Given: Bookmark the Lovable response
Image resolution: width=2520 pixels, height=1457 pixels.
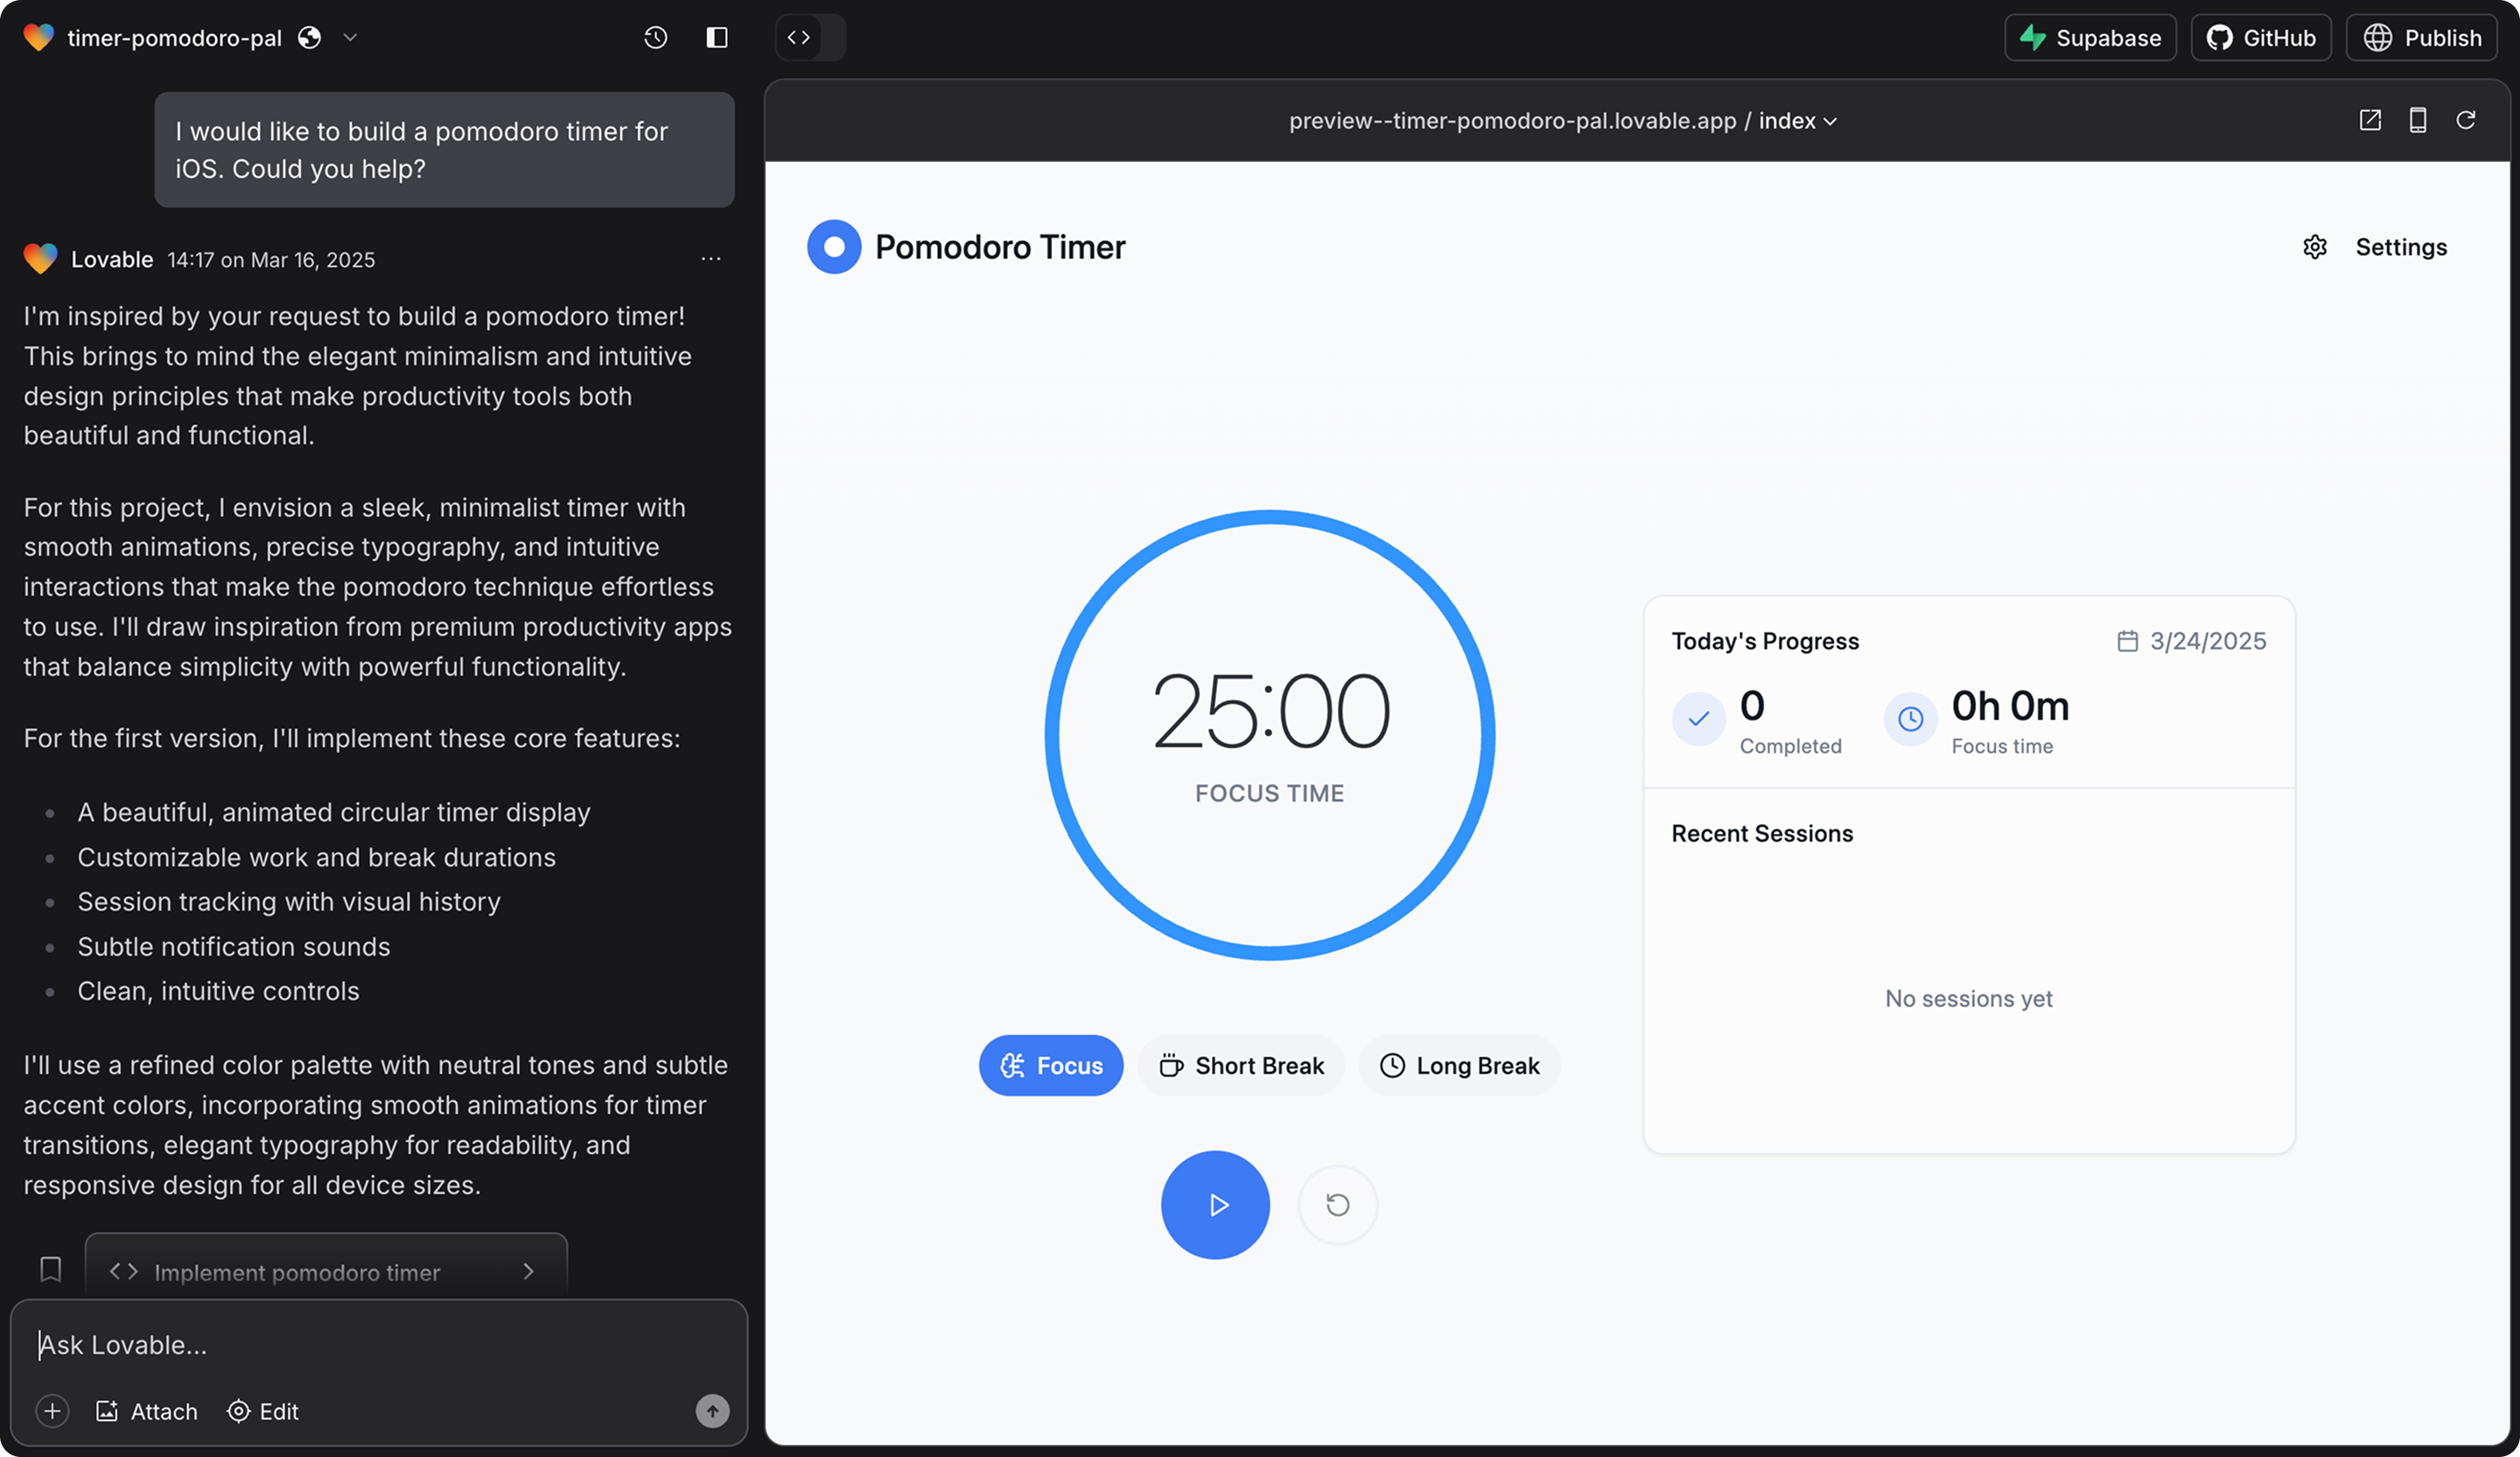Looking at the screenshot, I should pos(51,1269).
